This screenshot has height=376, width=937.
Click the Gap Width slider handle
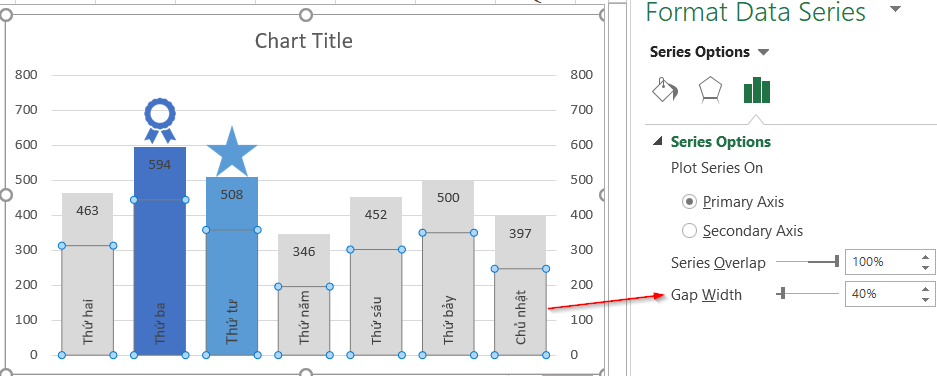[782, 293]
